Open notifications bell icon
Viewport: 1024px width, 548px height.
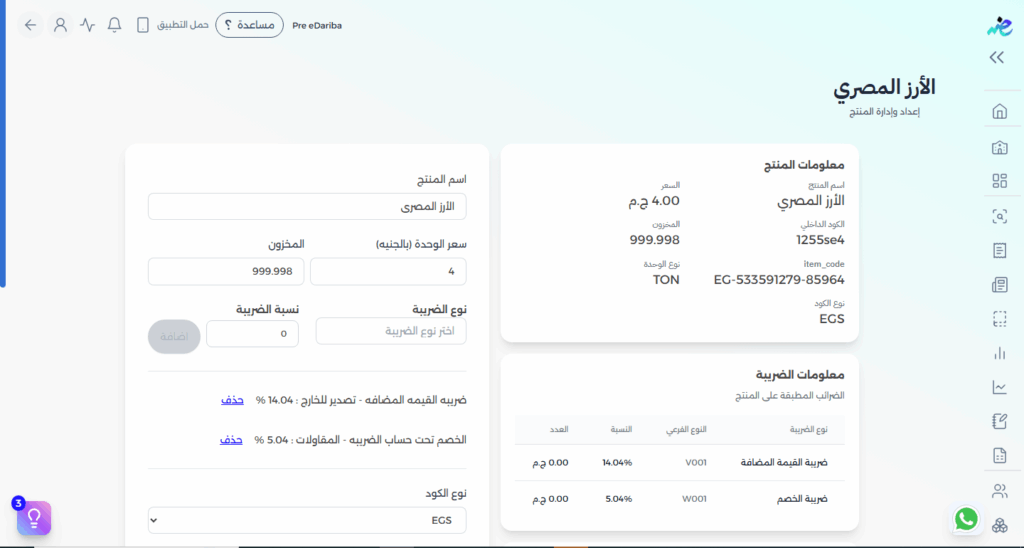[x=114, y=25]
